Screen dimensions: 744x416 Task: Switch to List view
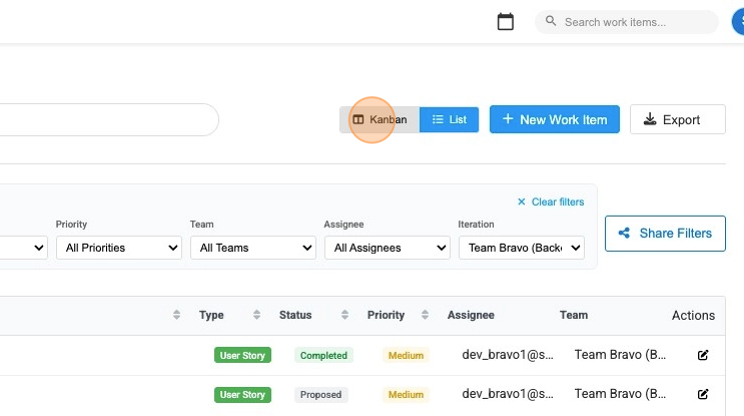coord(449,120)
